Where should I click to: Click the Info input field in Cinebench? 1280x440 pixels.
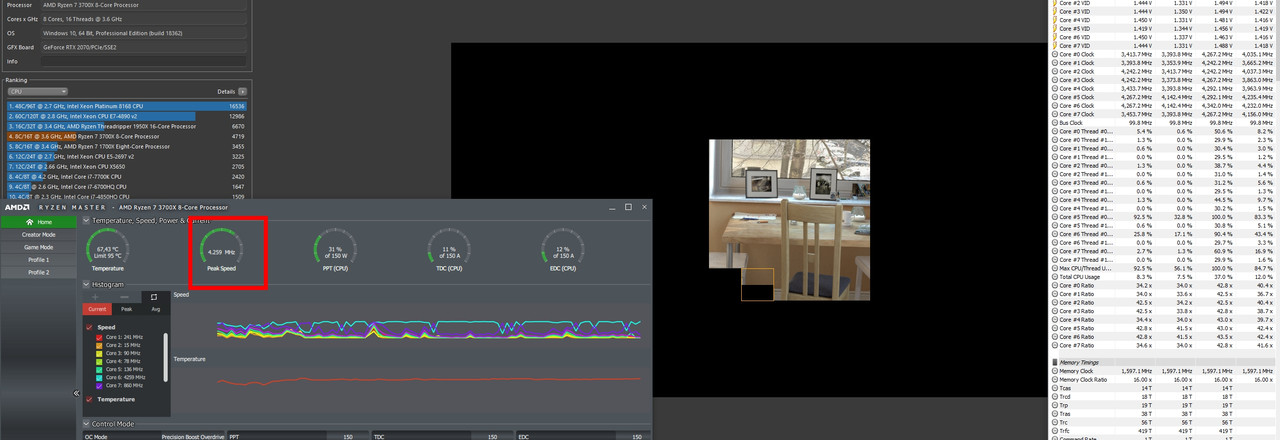(143, 61)
